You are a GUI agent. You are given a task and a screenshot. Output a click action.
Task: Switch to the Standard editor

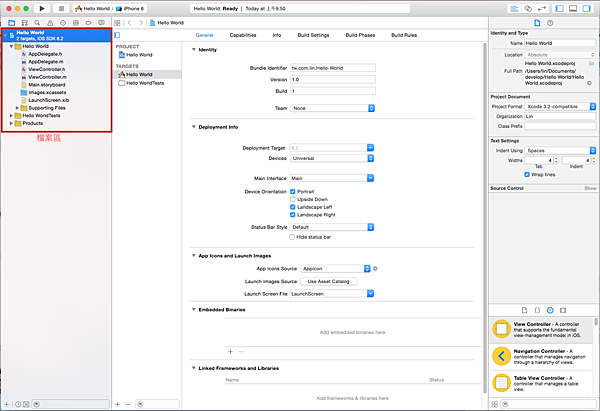[515, 8]
